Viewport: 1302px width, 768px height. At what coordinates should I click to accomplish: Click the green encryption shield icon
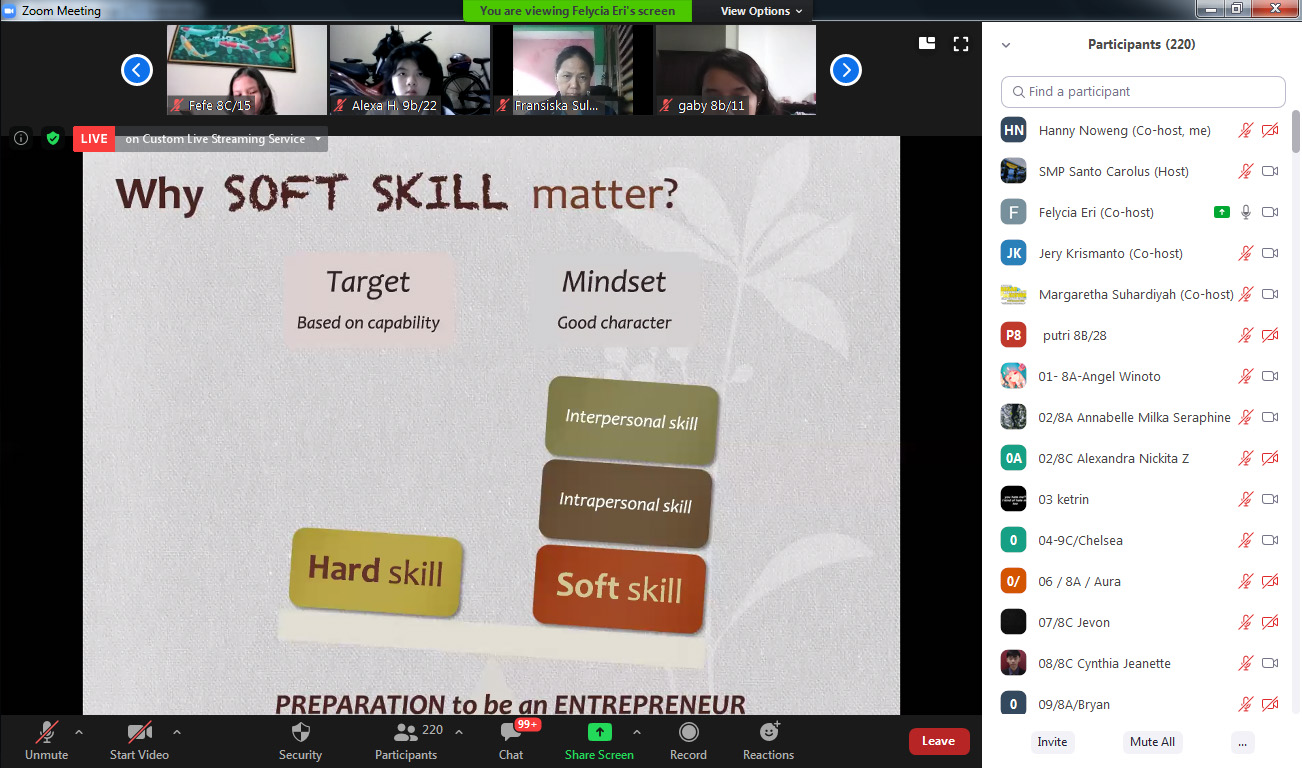[x=53, y=139]
